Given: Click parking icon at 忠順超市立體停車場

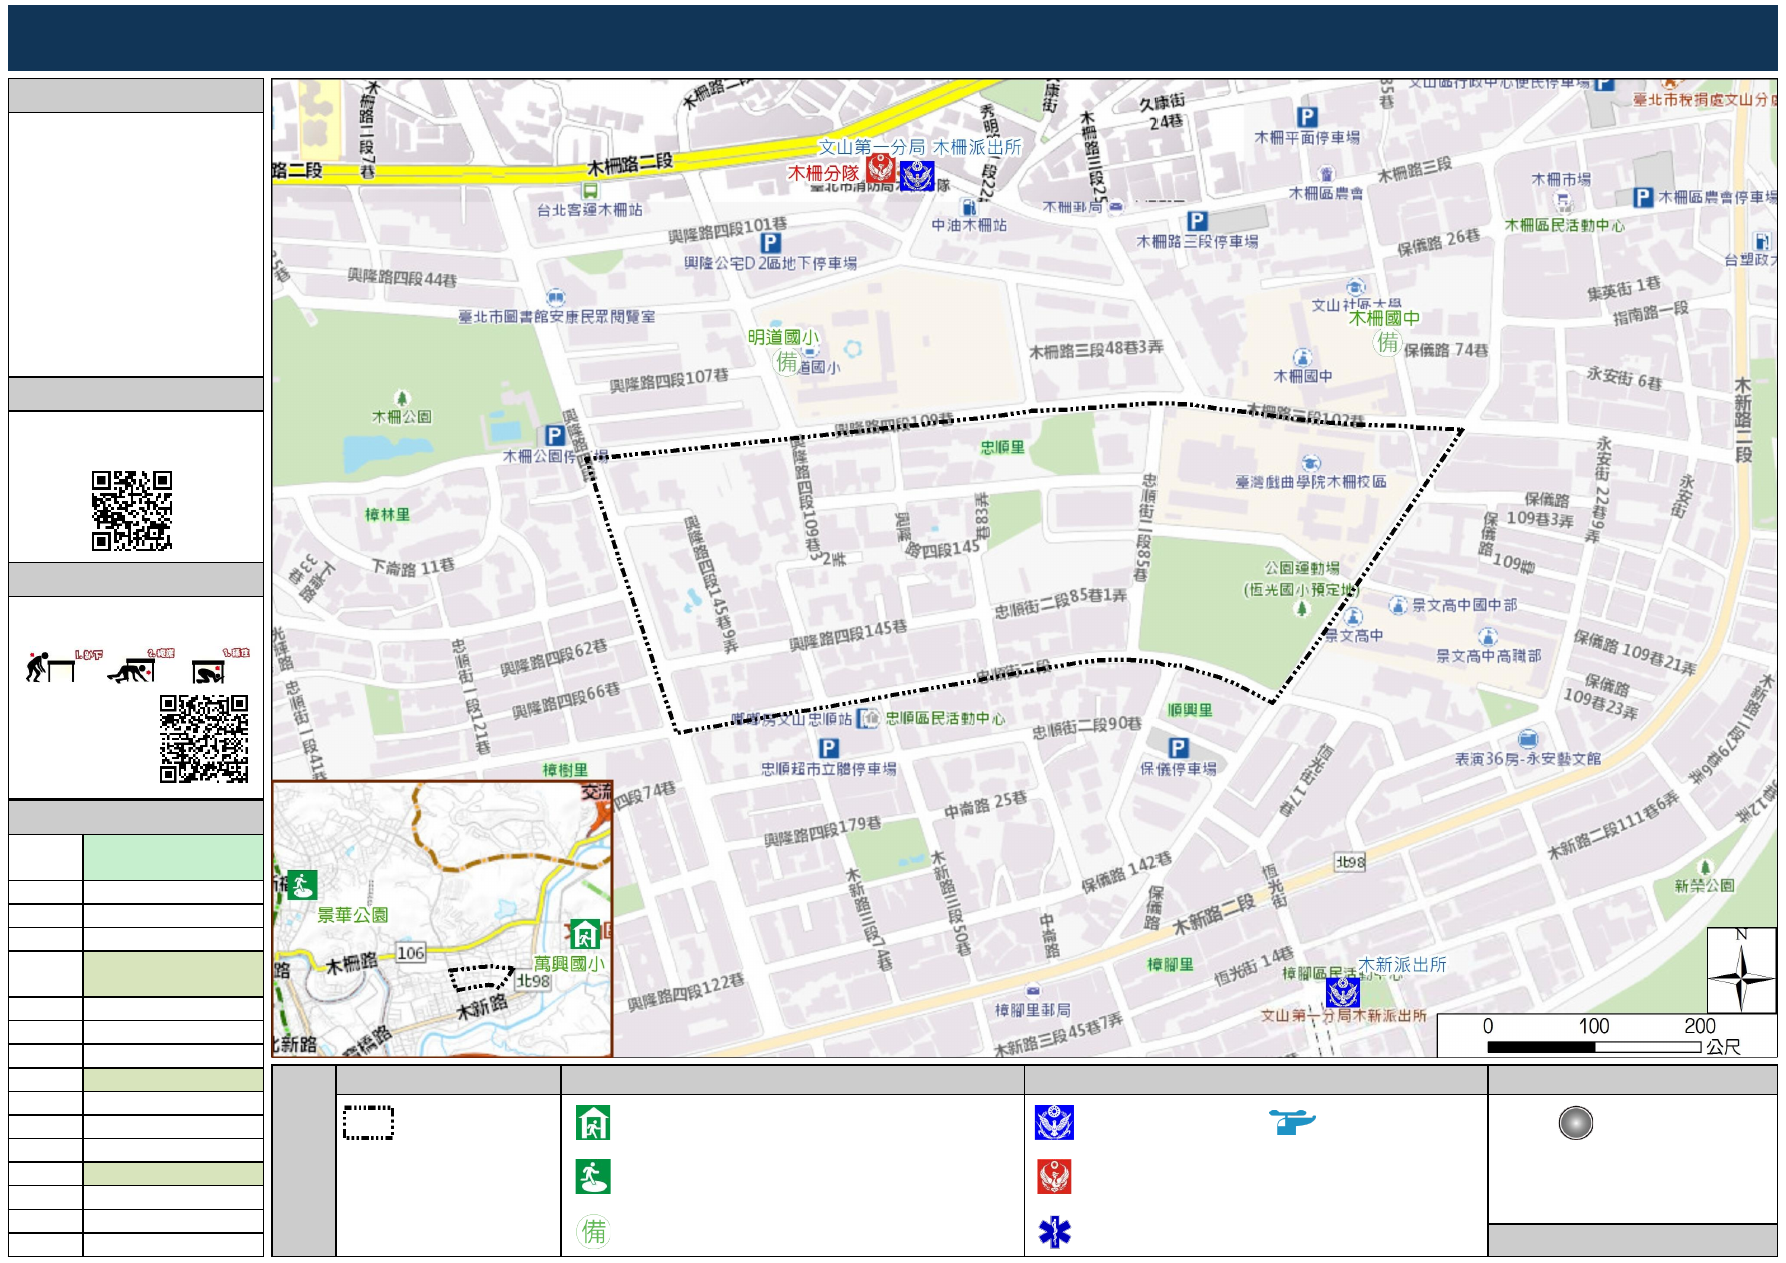Looking at the screenshot, I should 828,748.
